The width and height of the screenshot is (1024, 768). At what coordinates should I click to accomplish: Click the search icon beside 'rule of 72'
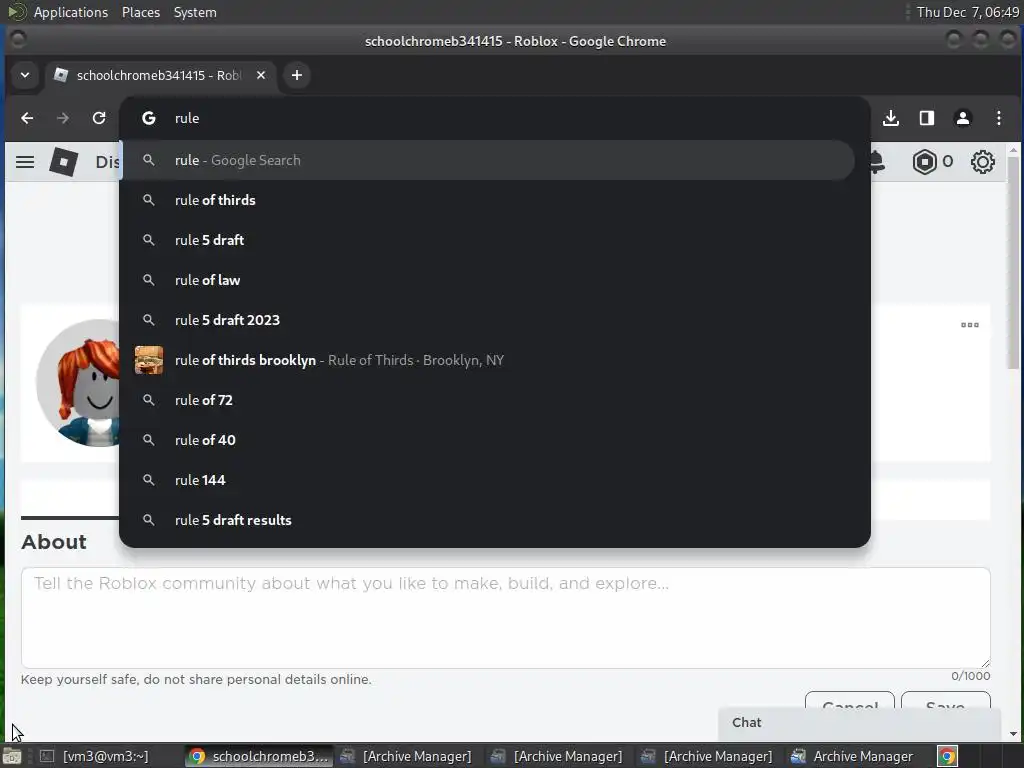[149, 400]
